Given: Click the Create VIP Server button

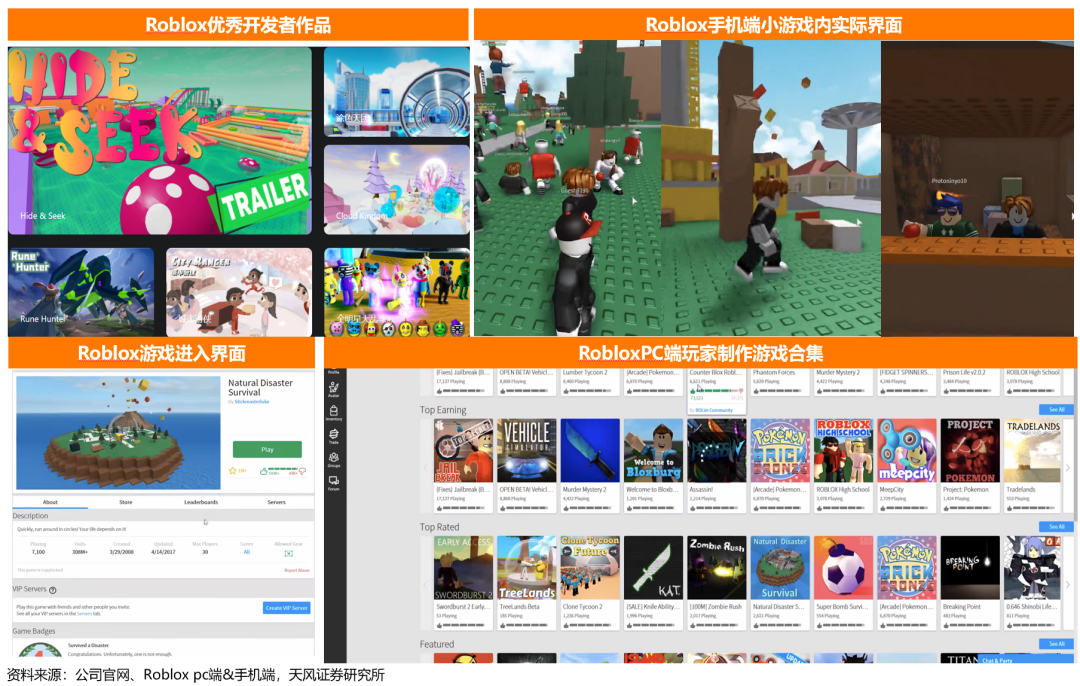Looking at the screenshot, I should [287, 607].
